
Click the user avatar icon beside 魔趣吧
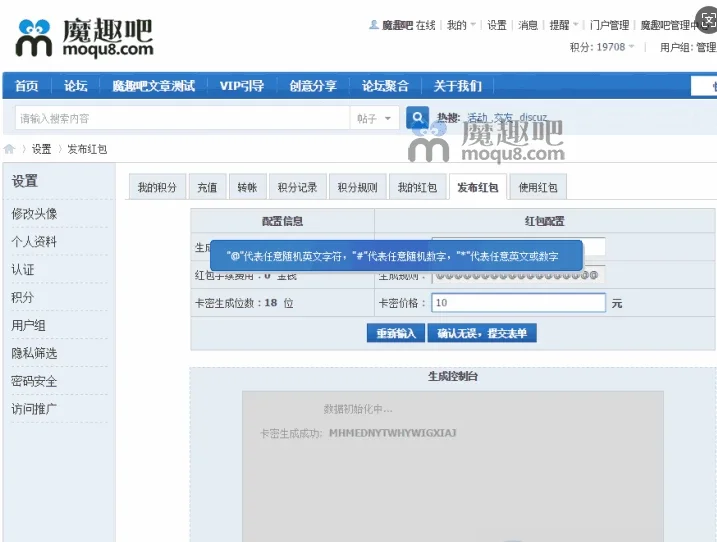pyautogui.click(x=374, y=25)
